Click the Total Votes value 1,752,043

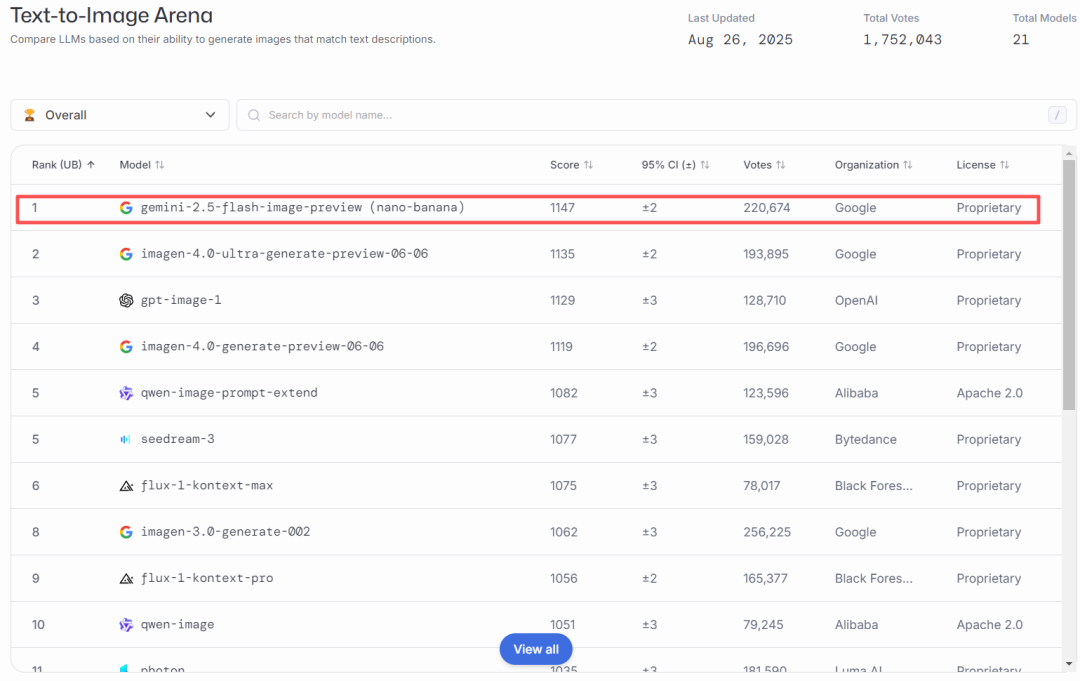(902, 40)
